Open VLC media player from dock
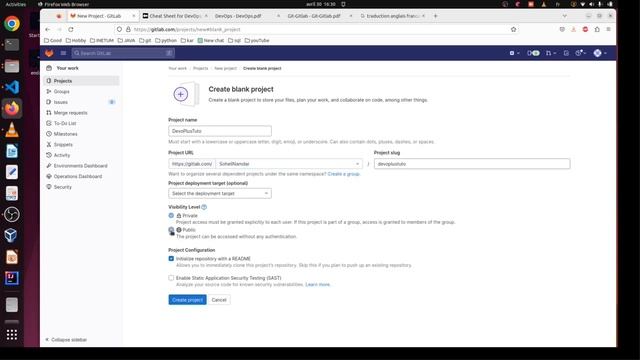 [12, 130]
